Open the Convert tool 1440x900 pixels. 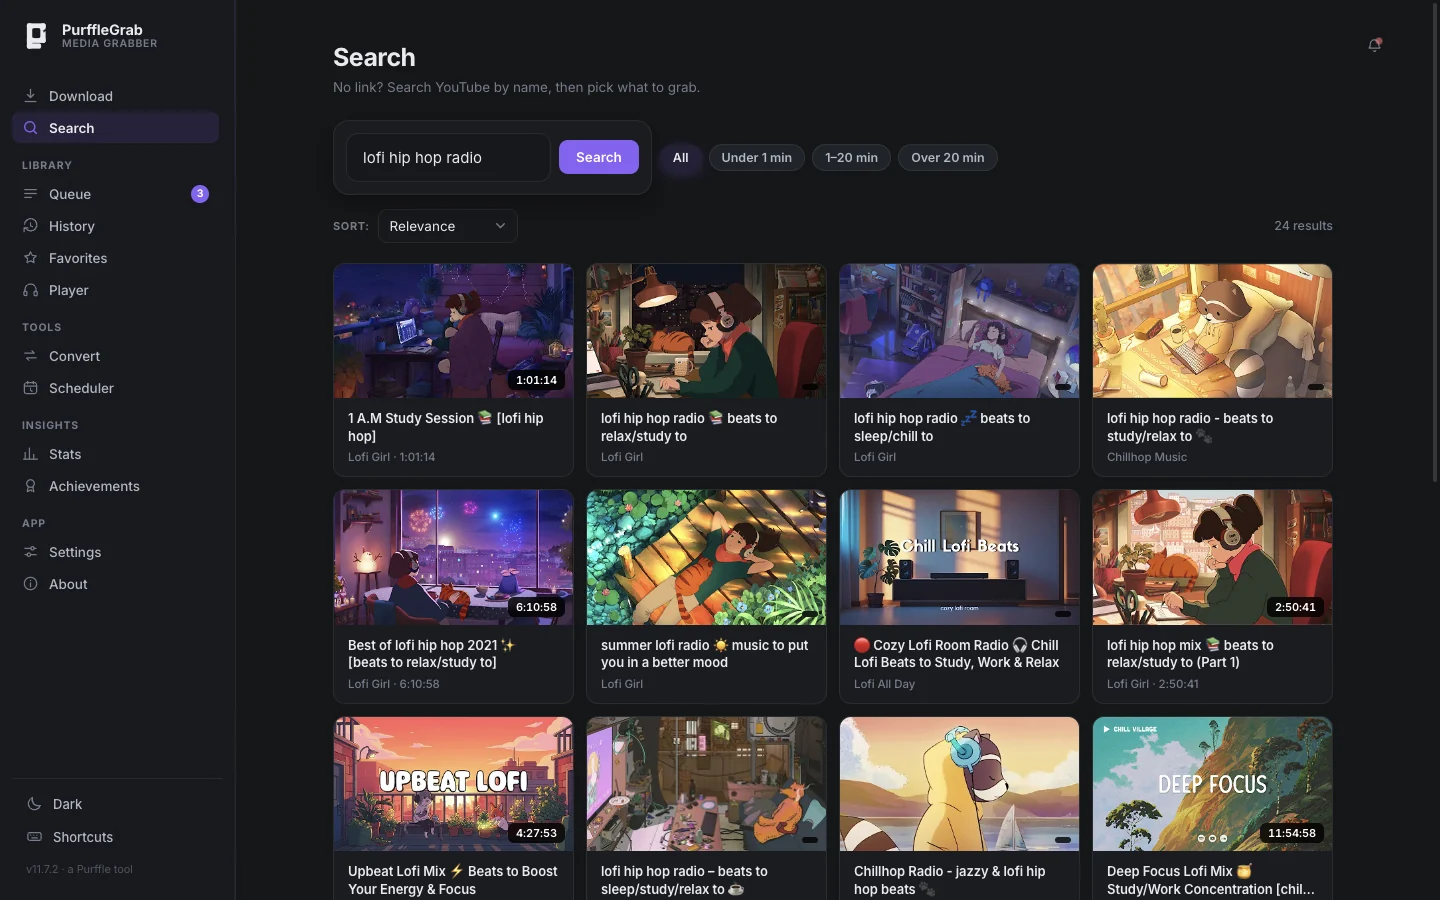point(115,356)
